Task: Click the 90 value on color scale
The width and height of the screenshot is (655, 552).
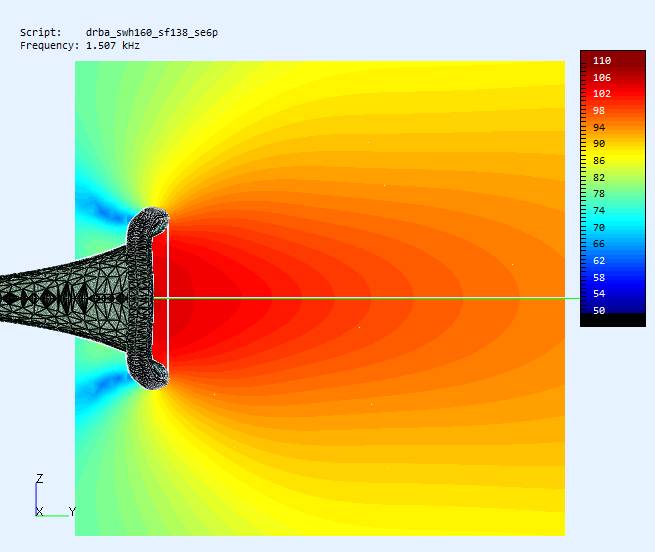Action: (x=599, y=144)
